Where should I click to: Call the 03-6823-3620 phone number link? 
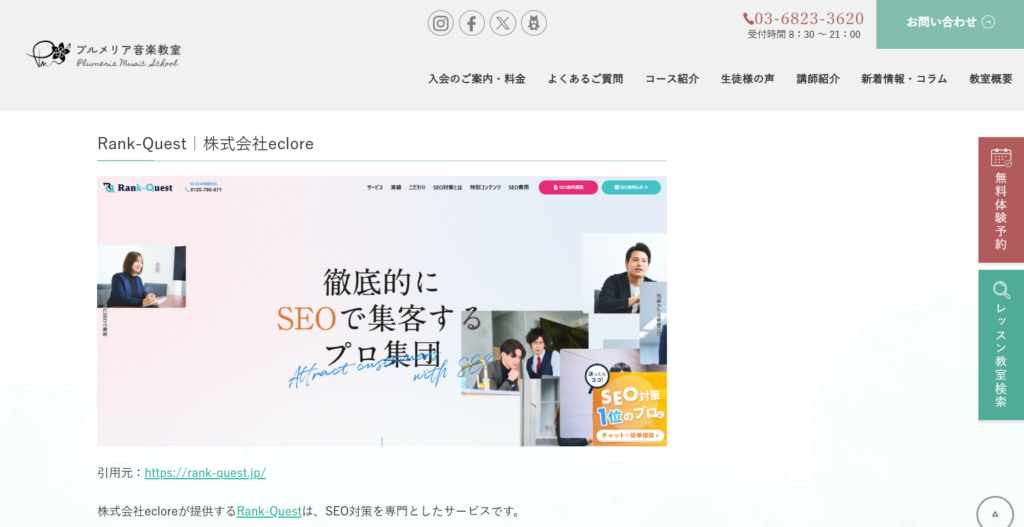803,18
